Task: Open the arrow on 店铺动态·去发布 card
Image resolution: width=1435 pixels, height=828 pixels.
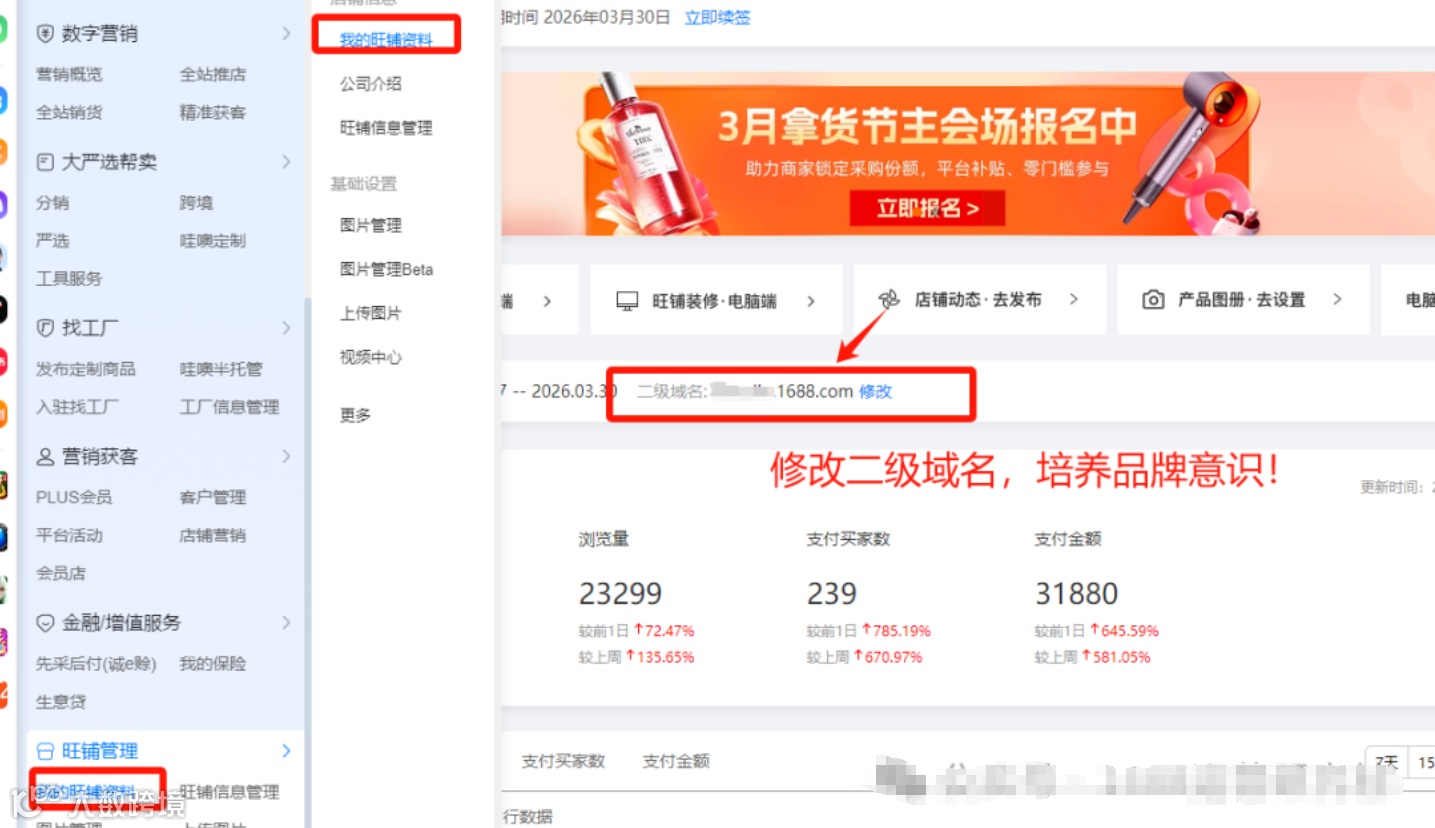Action: click(1074, 299)
